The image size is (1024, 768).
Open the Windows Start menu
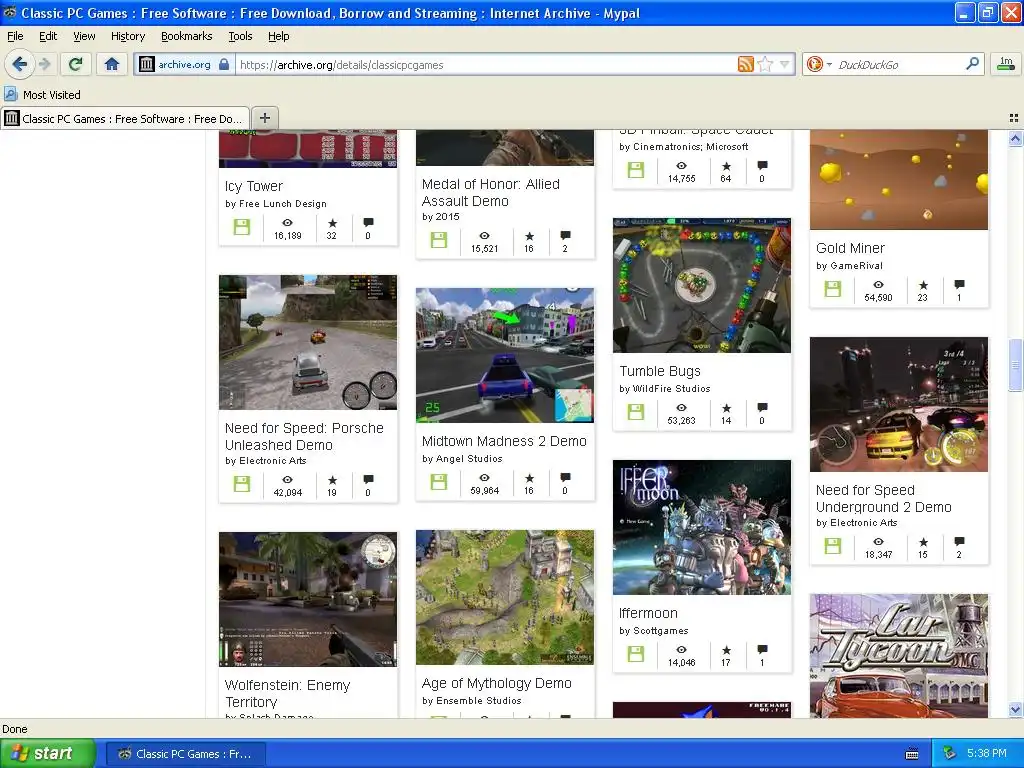pos(47,754)
